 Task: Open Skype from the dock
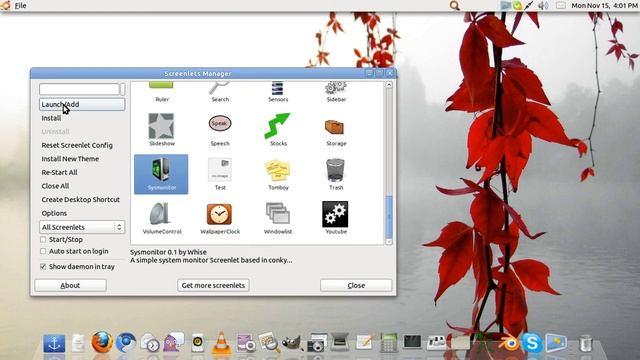(x=532, y=342)
